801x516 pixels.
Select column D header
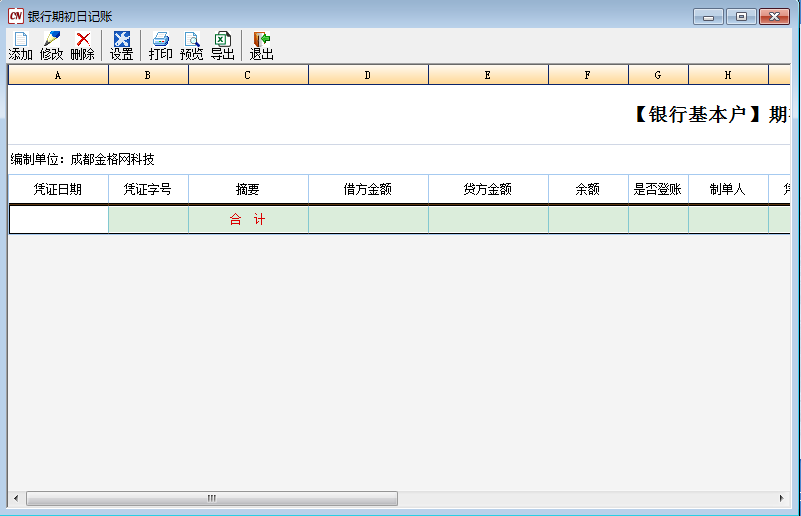(368, 75)
